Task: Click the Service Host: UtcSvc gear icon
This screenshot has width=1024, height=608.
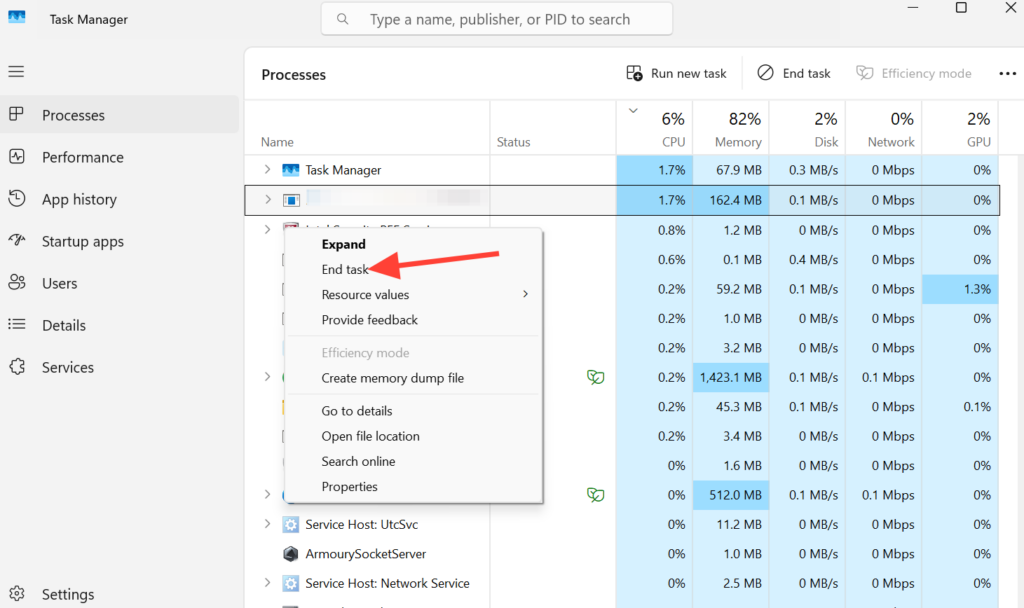Action: click(x=291, y=524)
